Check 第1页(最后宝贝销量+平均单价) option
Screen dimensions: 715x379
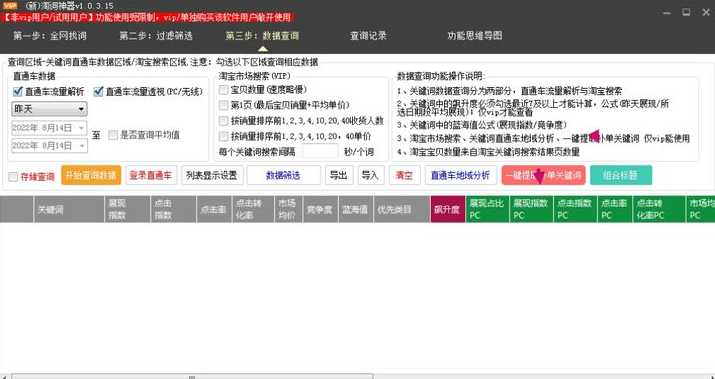pos(223,105)
